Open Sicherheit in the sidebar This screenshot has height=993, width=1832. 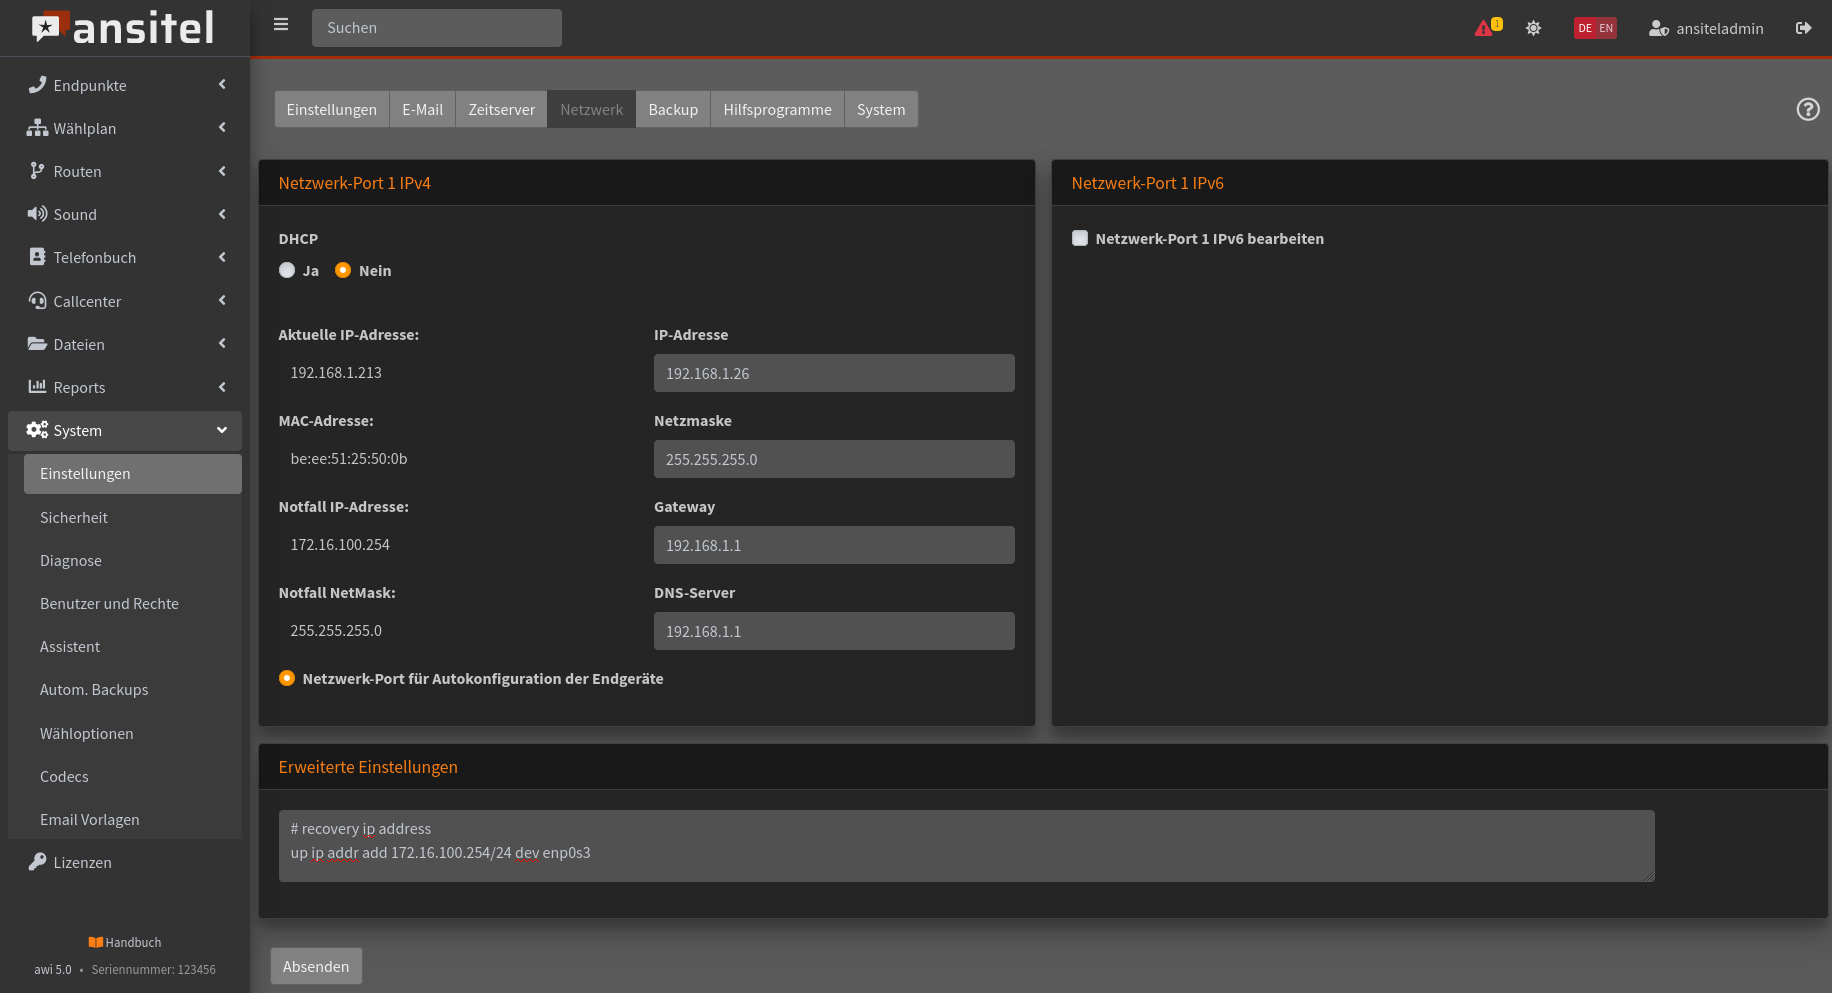click(x=74, y=517)
